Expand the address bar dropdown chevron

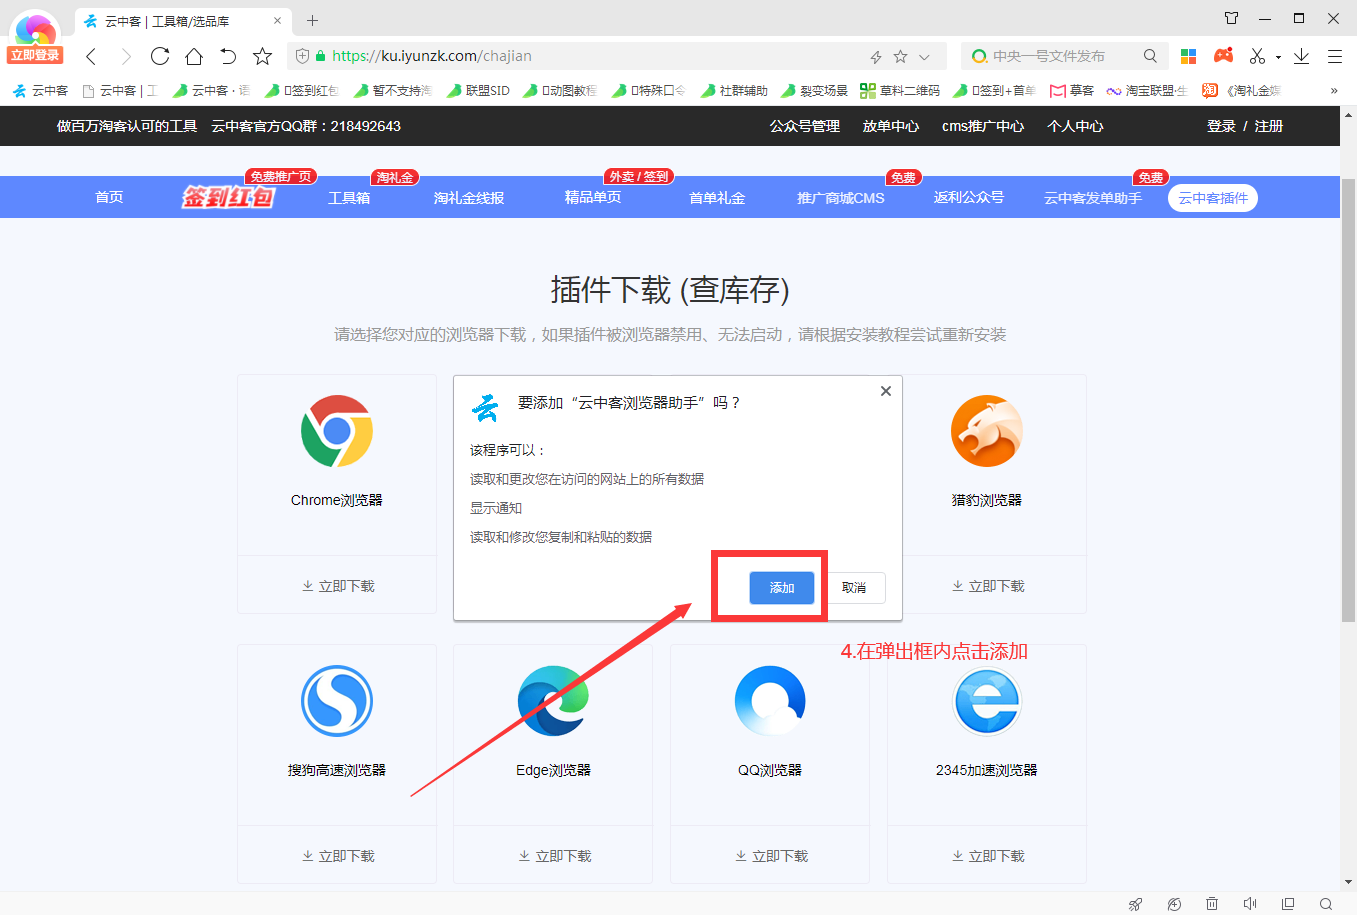point(924,56)
